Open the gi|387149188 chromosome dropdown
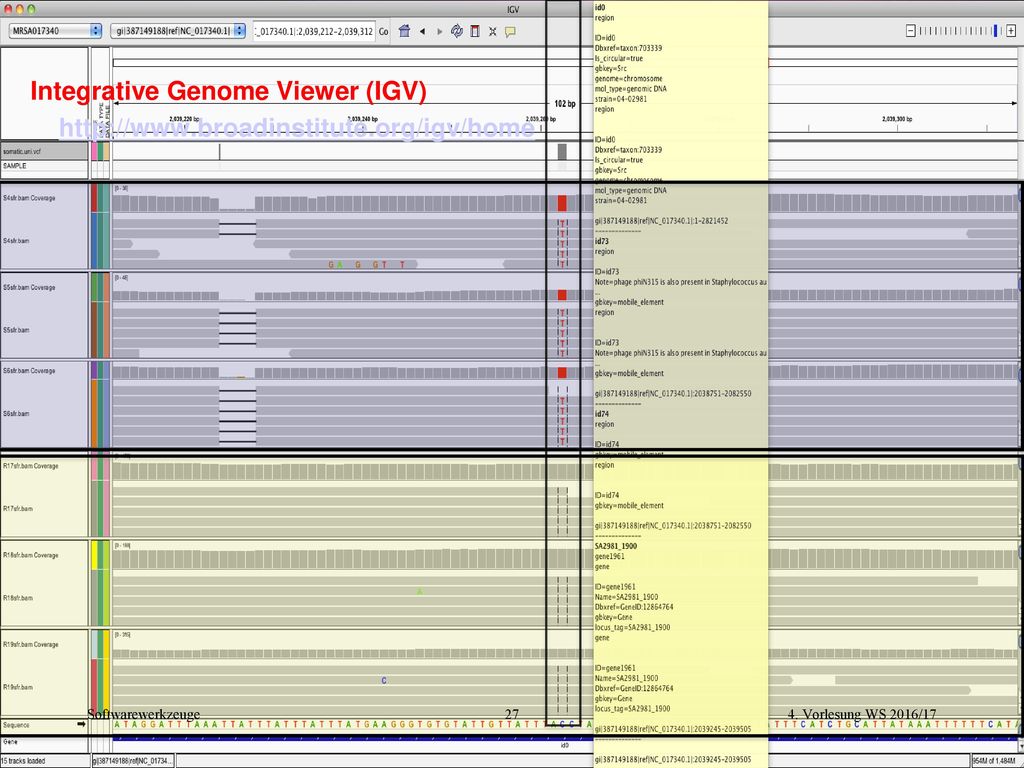This screenshot has width=1024, height=768. (x=178, y=31)
